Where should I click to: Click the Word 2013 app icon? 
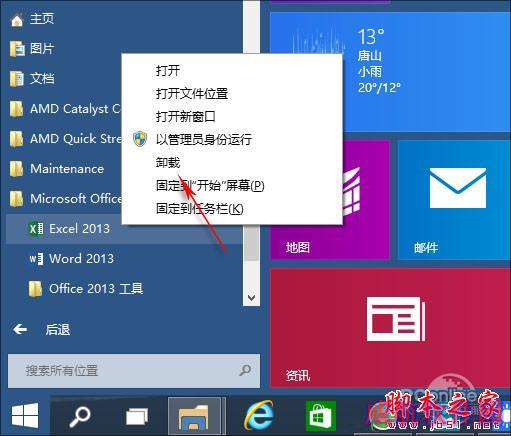tap(36, 259)
